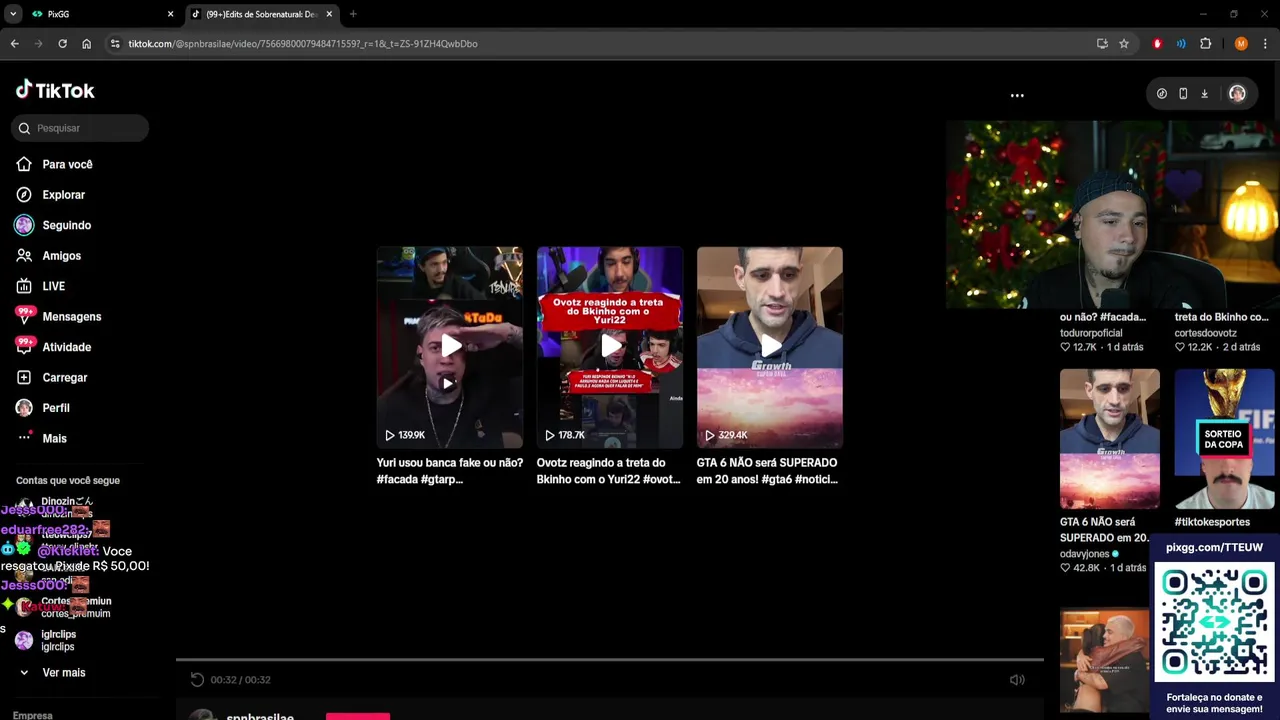Open user avatar menu at top right
Viewport: 1280px width, 720px height.
coord(1237,94)
